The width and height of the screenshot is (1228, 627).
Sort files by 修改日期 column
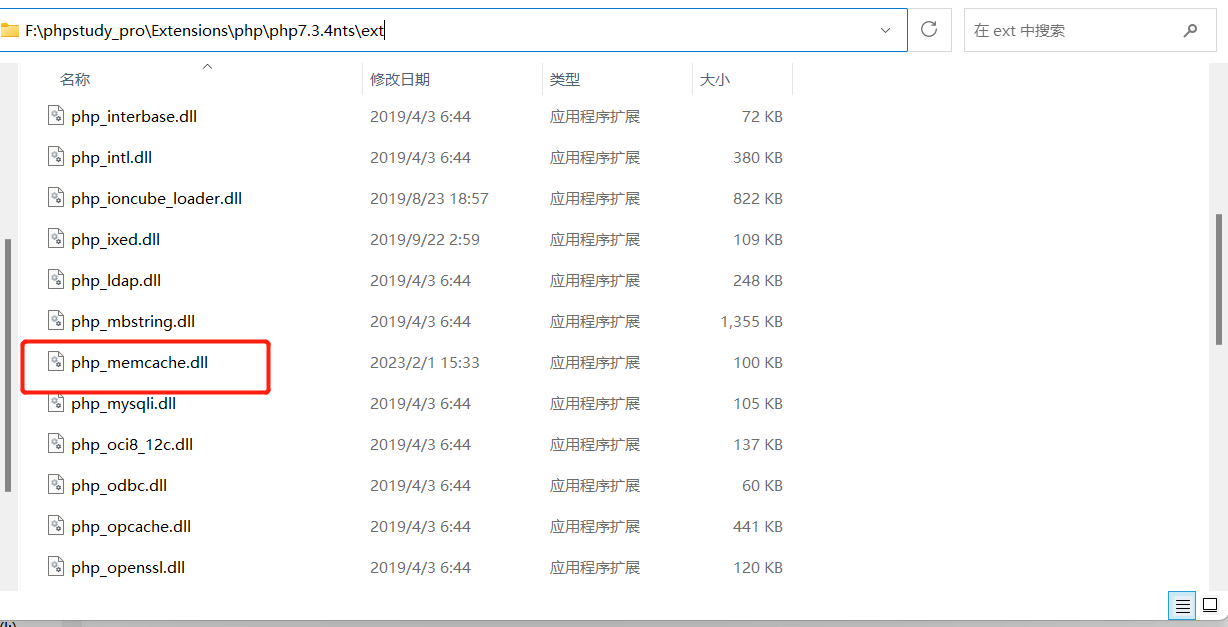(x=400, y=80)
